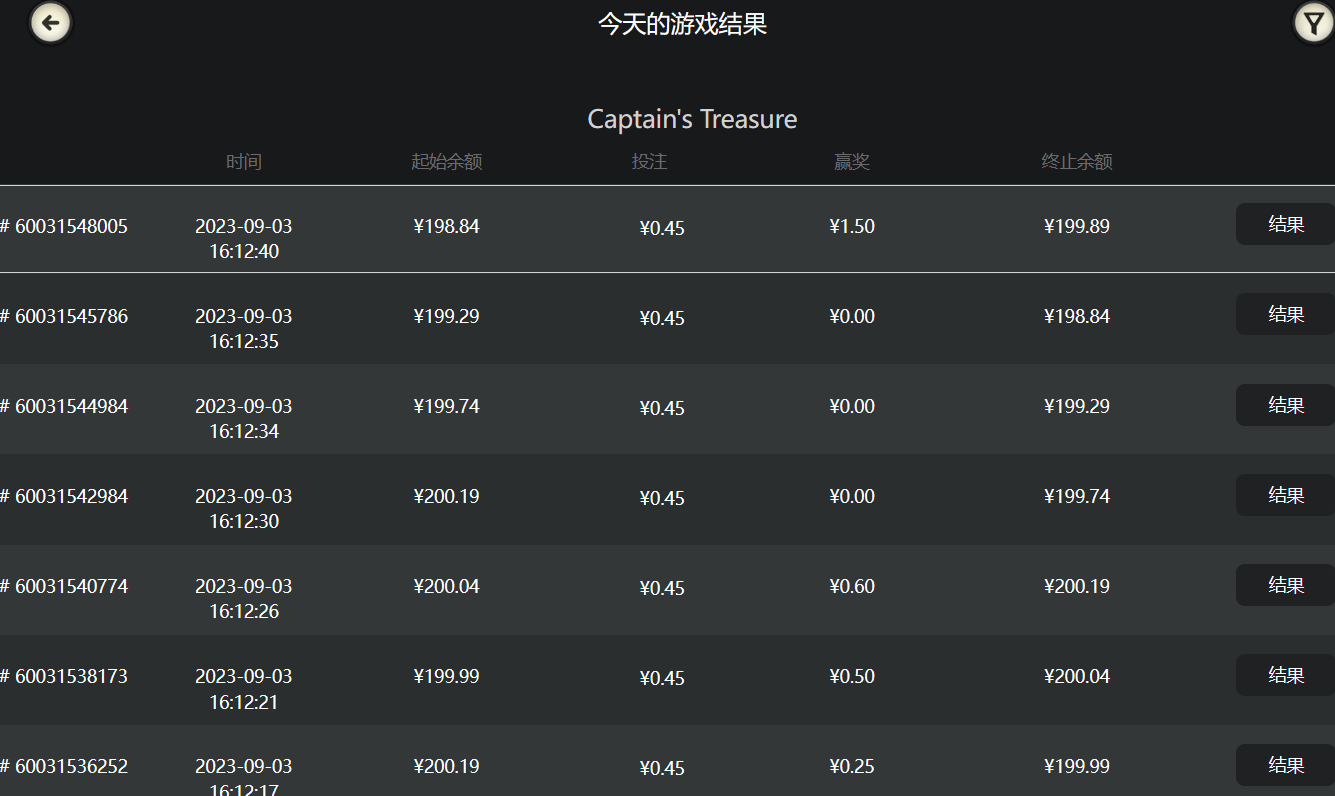
Task: Click the Captain's Treasure game title
Action: coord(692,120)
